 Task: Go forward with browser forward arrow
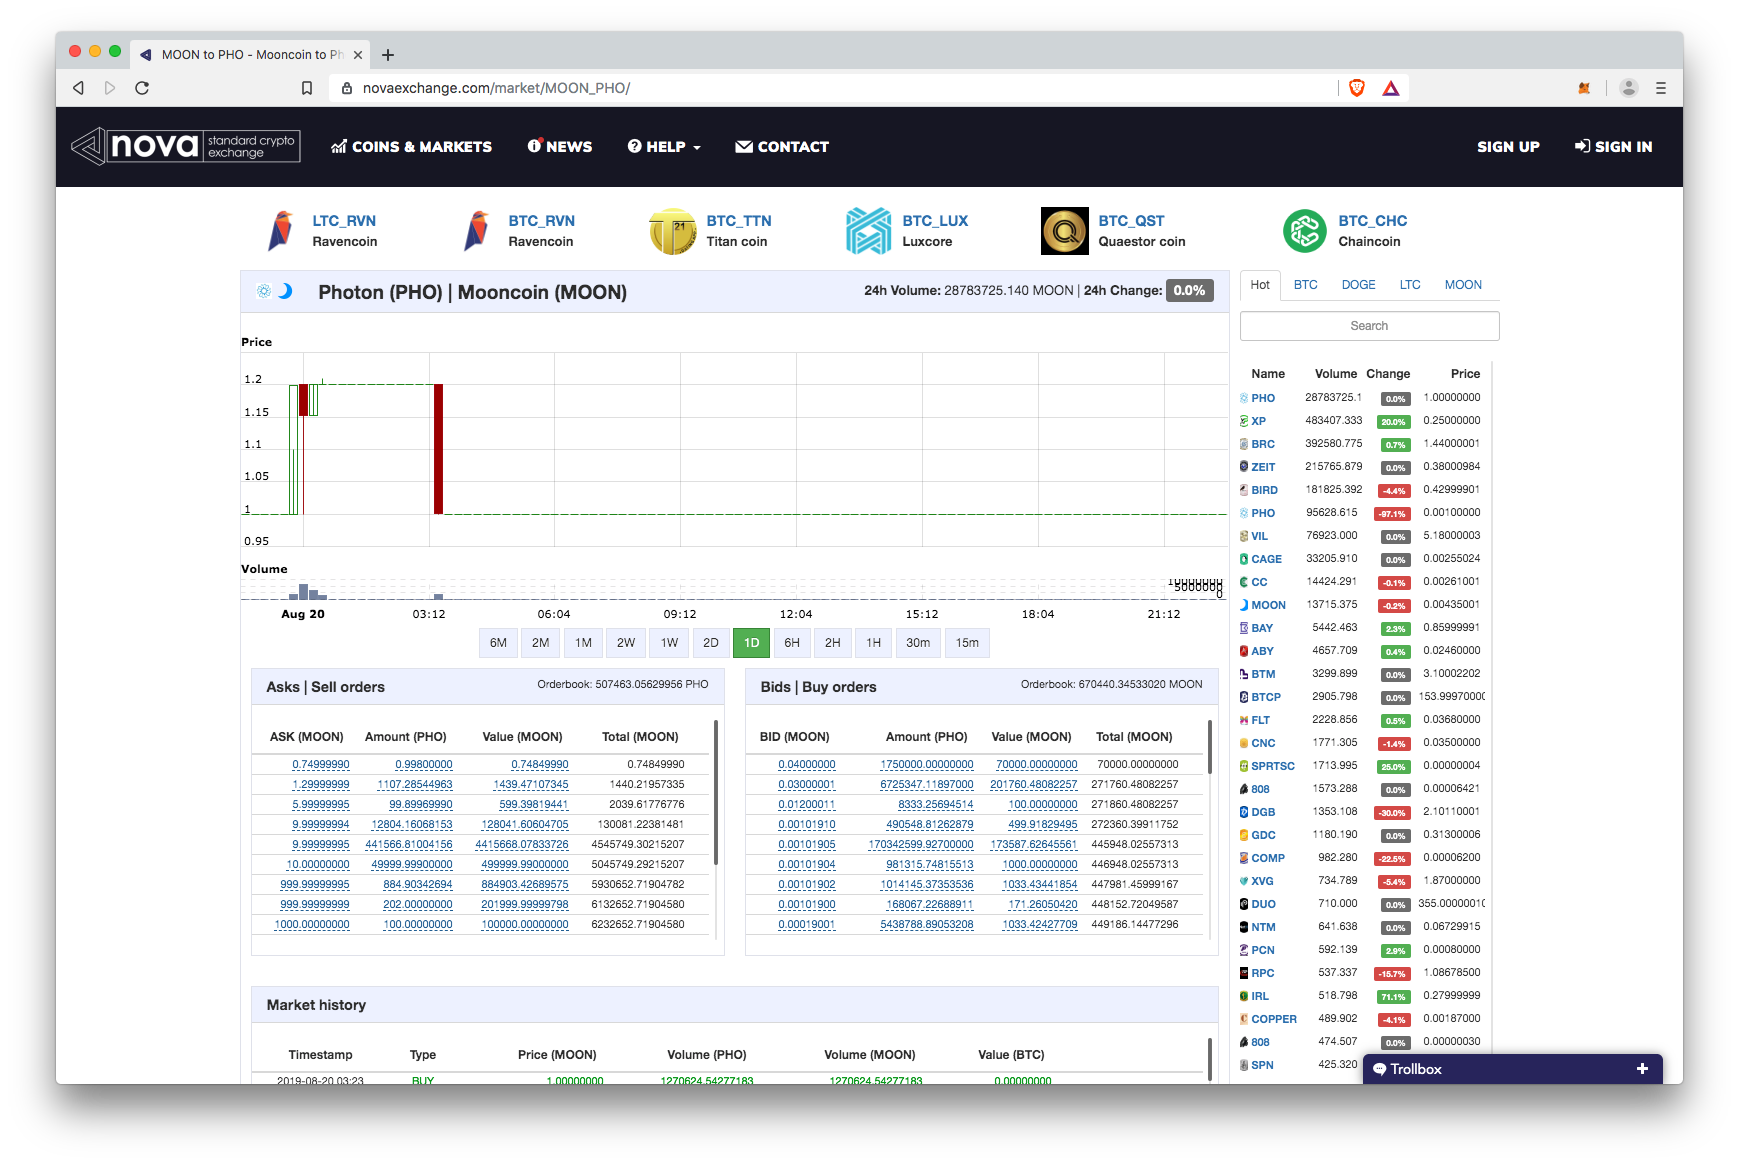pos(110,88)
